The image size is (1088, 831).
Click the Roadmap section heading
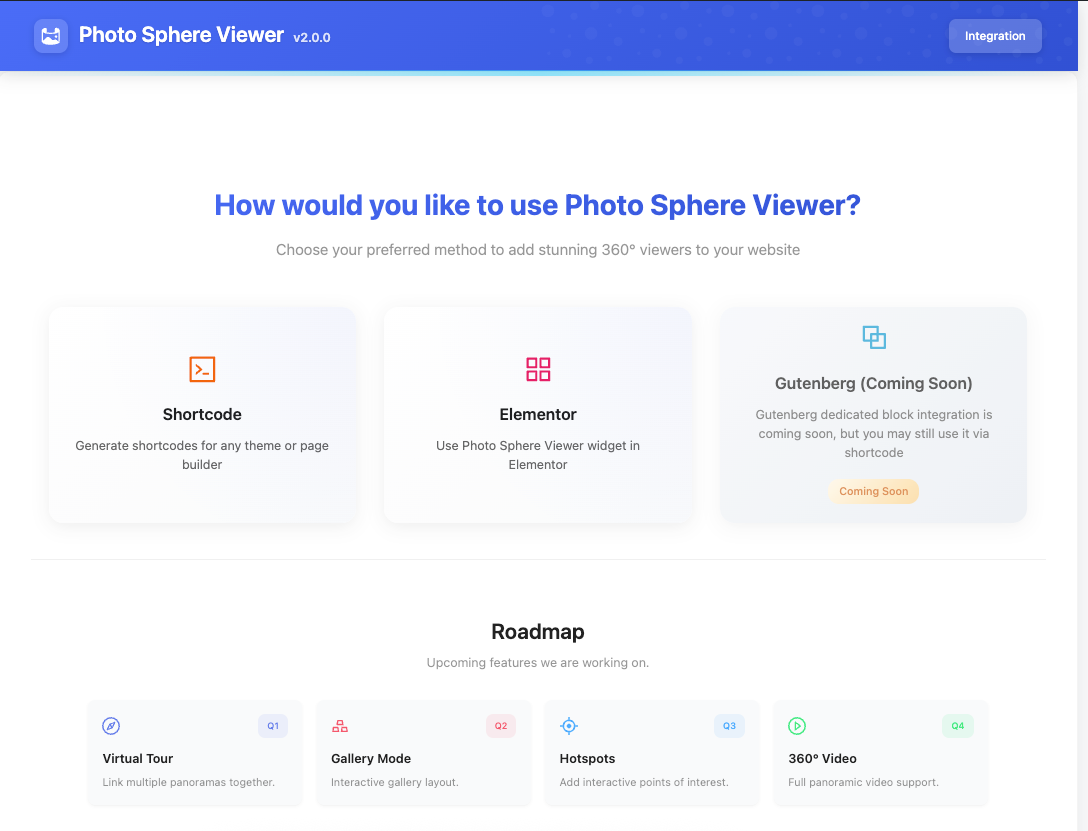(538, 632)
